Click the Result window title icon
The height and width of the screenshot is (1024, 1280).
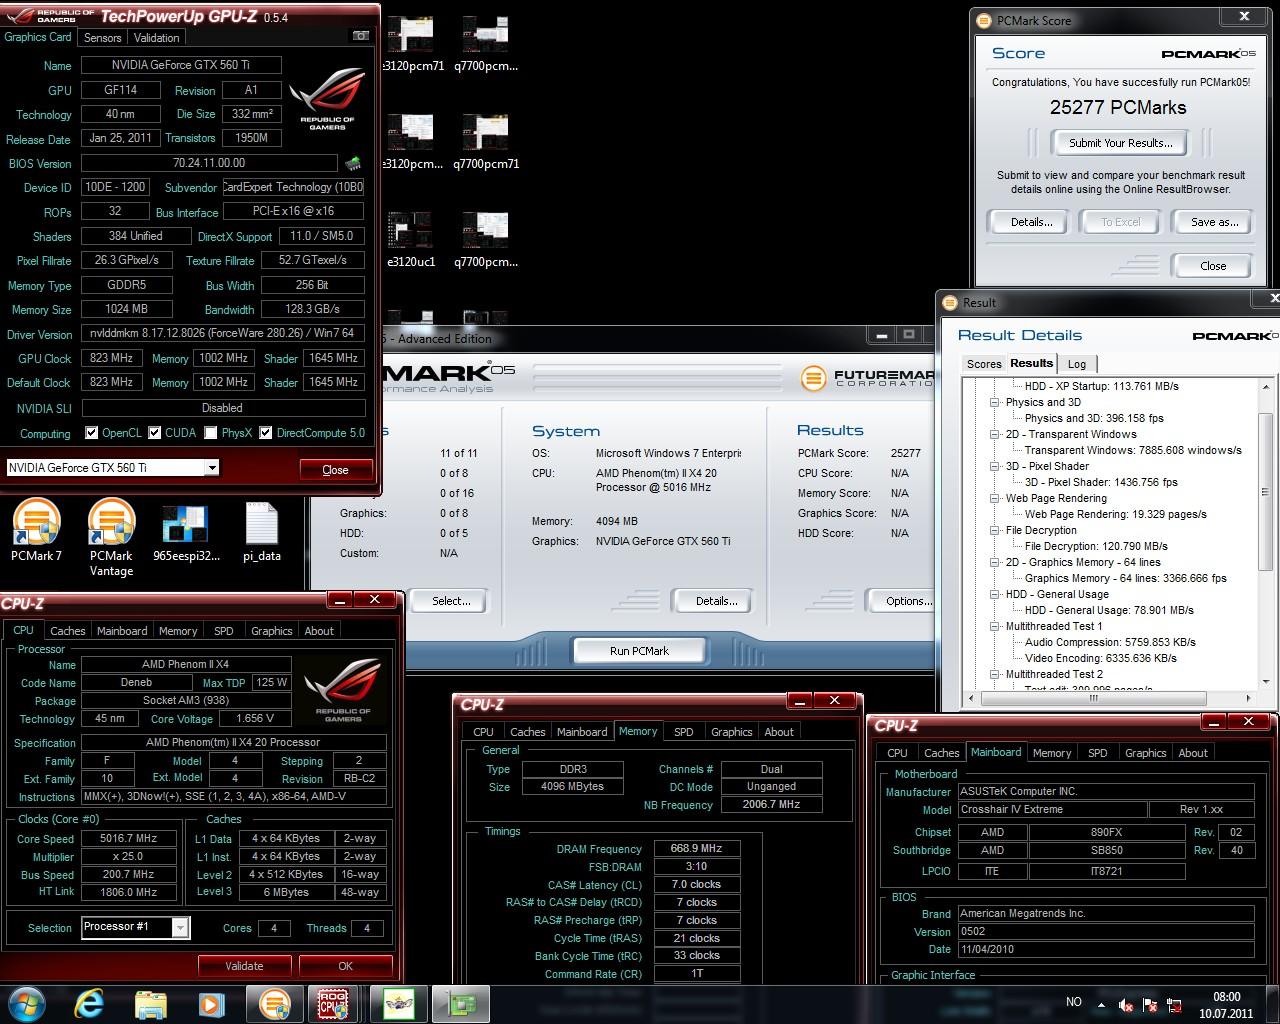pos(951,302)
